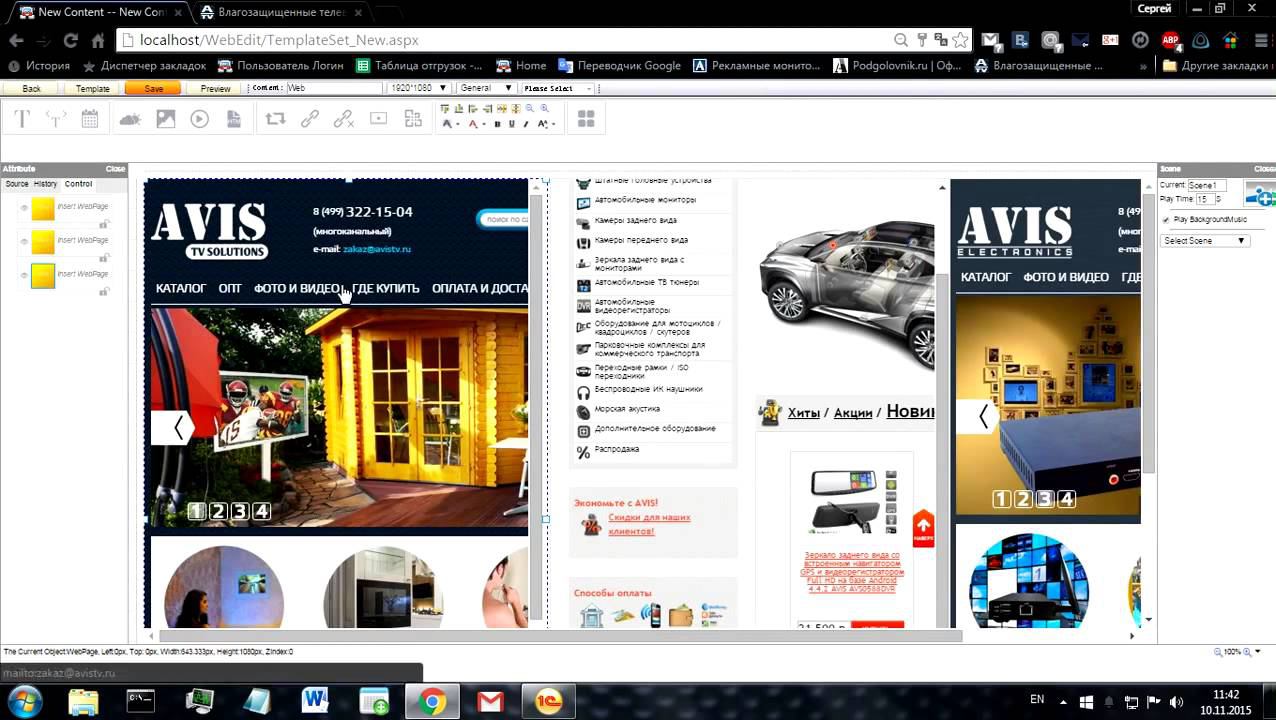Toggle Play BackgroundMusic checkbox
The image size is (1276, 720).
point(1166,220)
